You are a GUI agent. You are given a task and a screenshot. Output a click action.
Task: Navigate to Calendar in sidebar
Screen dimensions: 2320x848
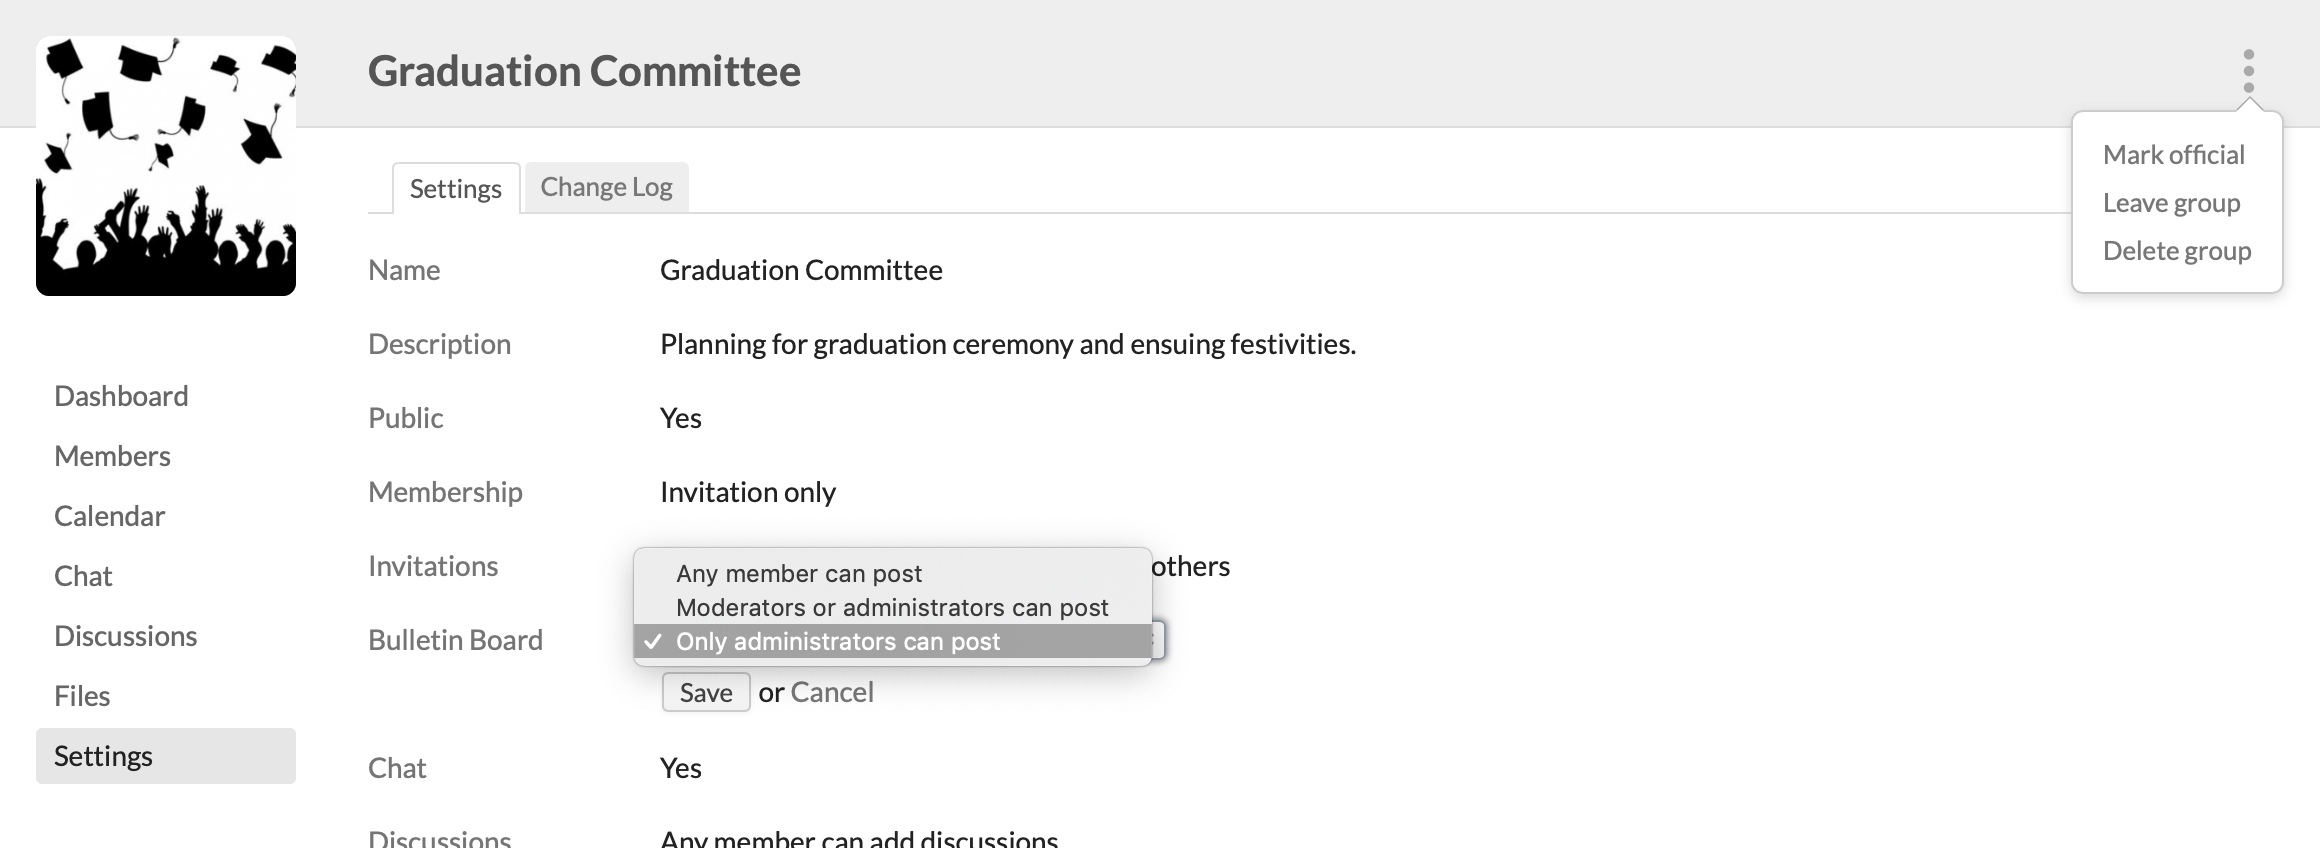pyautogui.click(x=109, y=516)
